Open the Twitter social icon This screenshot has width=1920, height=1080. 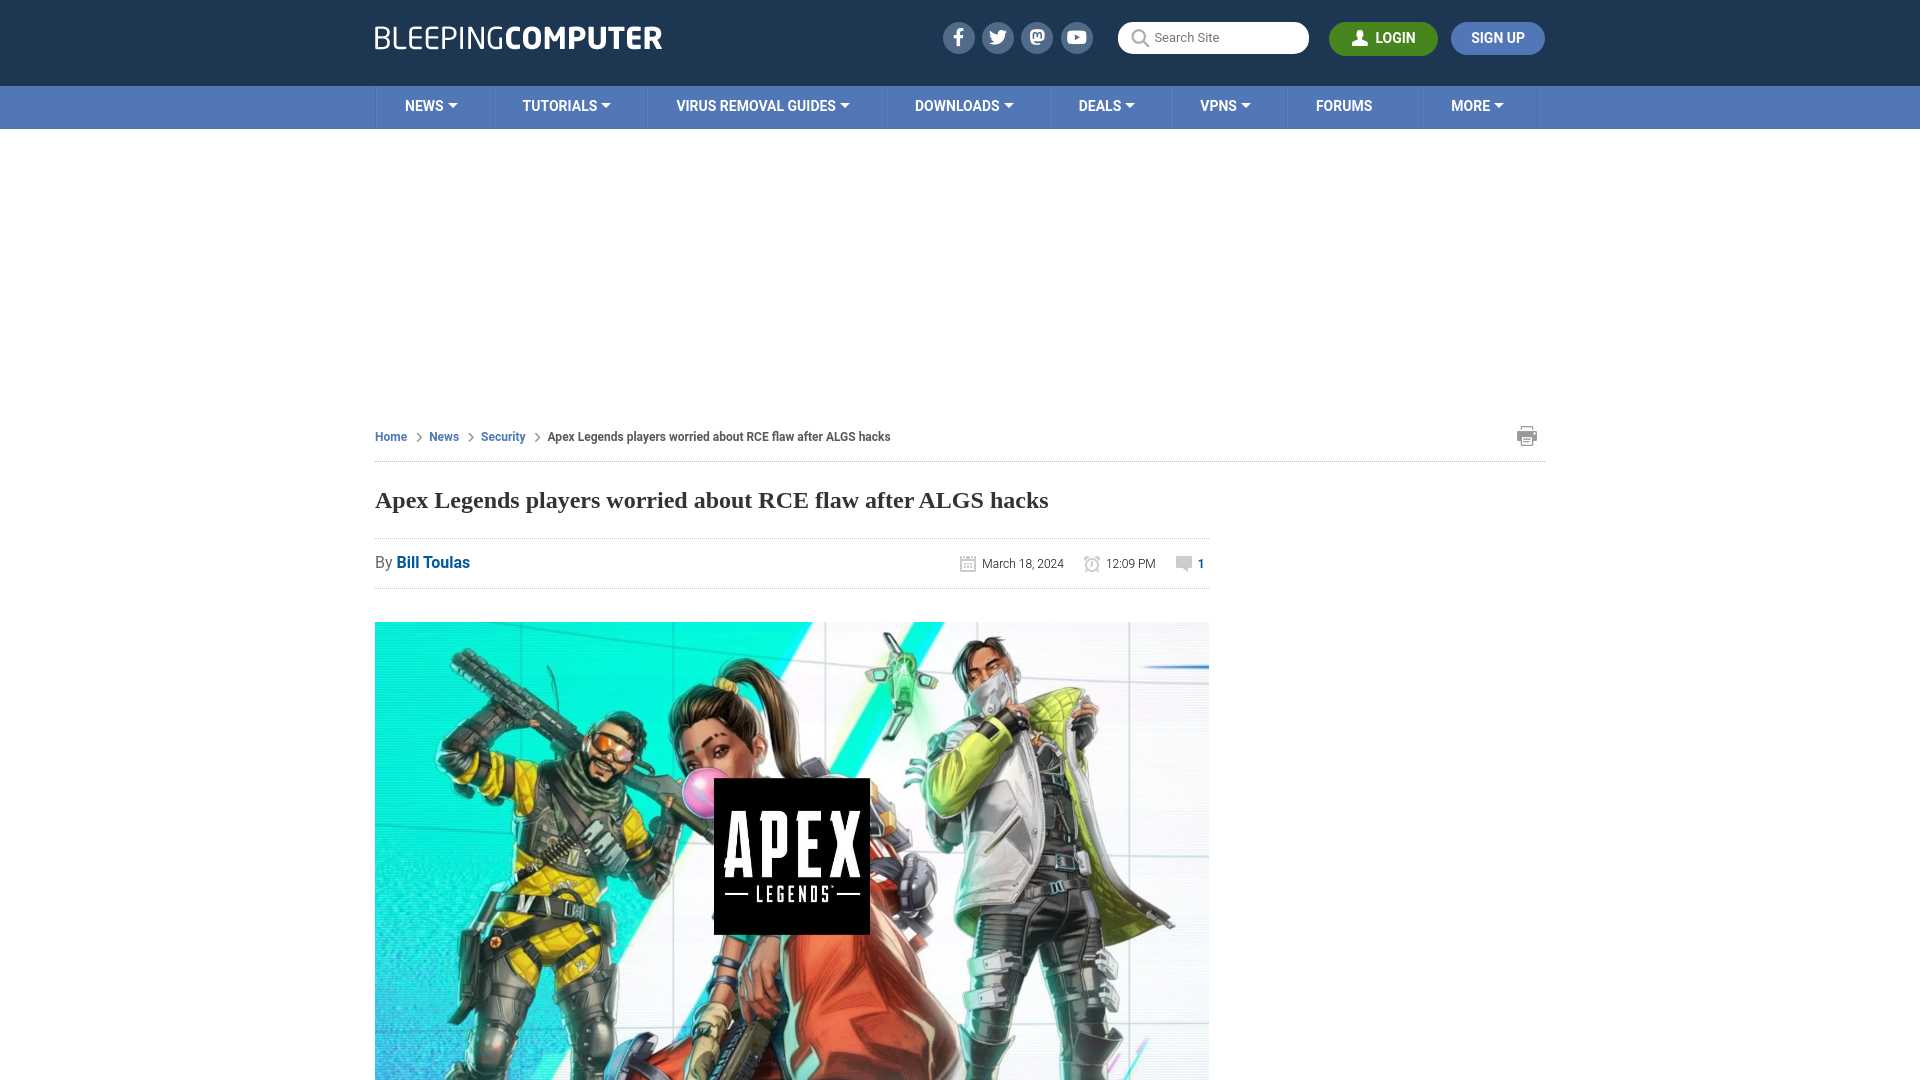click(997, 37)
